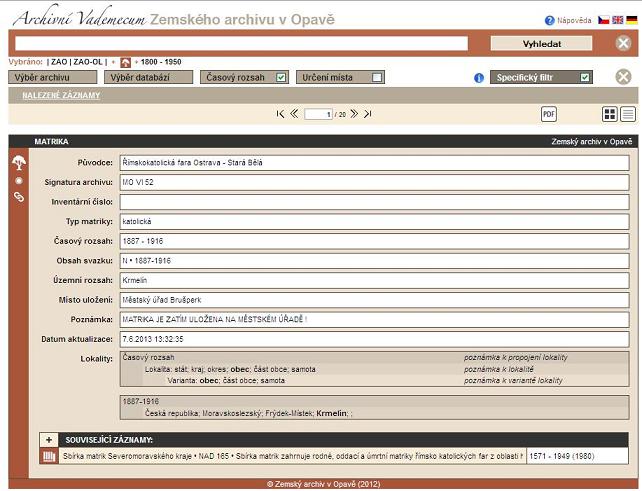642x491 pixels.
Task: Switch to the grid tile view icon
Action: pos(610,114)
